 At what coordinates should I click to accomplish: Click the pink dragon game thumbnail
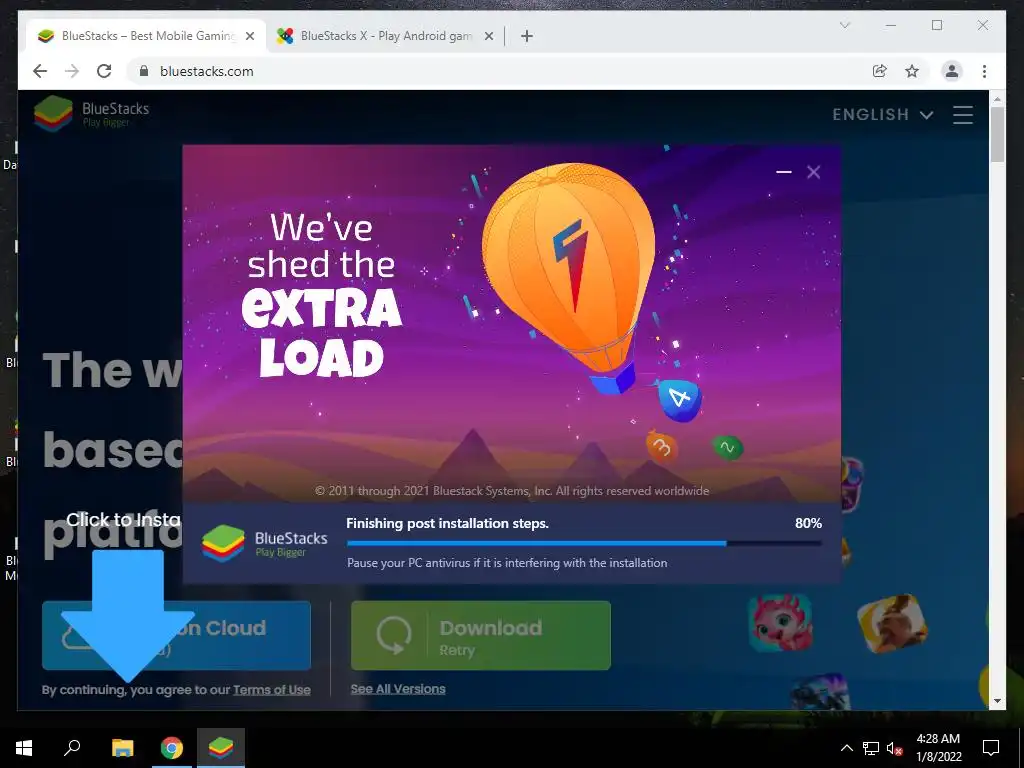point(780,623)
